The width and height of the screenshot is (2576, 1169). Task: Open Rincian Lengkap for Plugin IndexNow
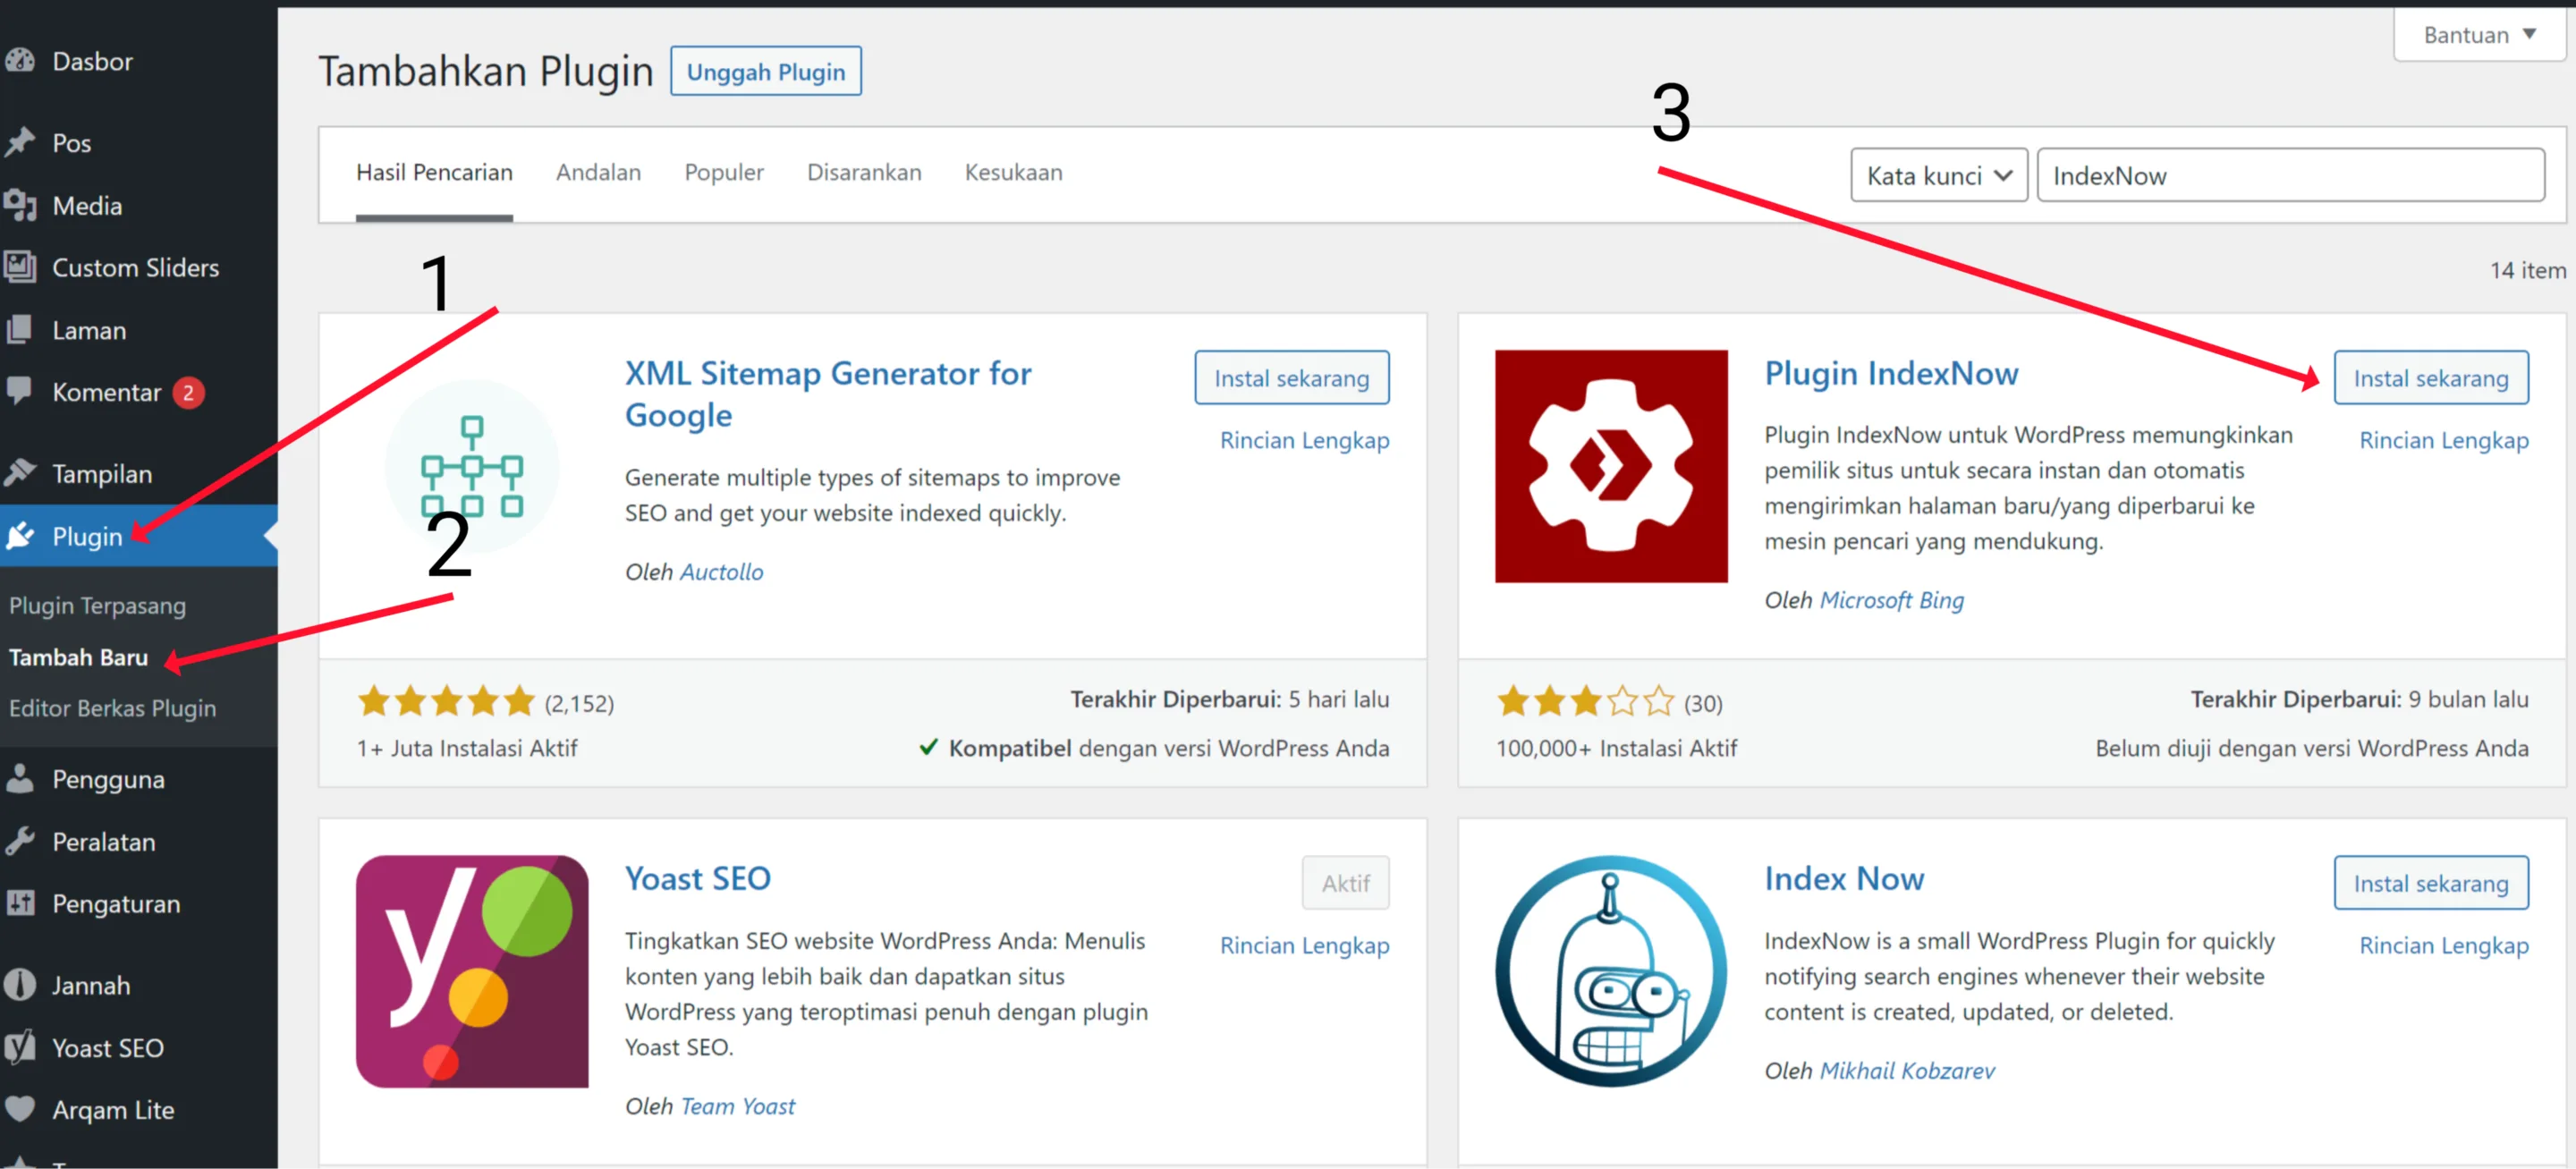click(x=2443, y=440)
